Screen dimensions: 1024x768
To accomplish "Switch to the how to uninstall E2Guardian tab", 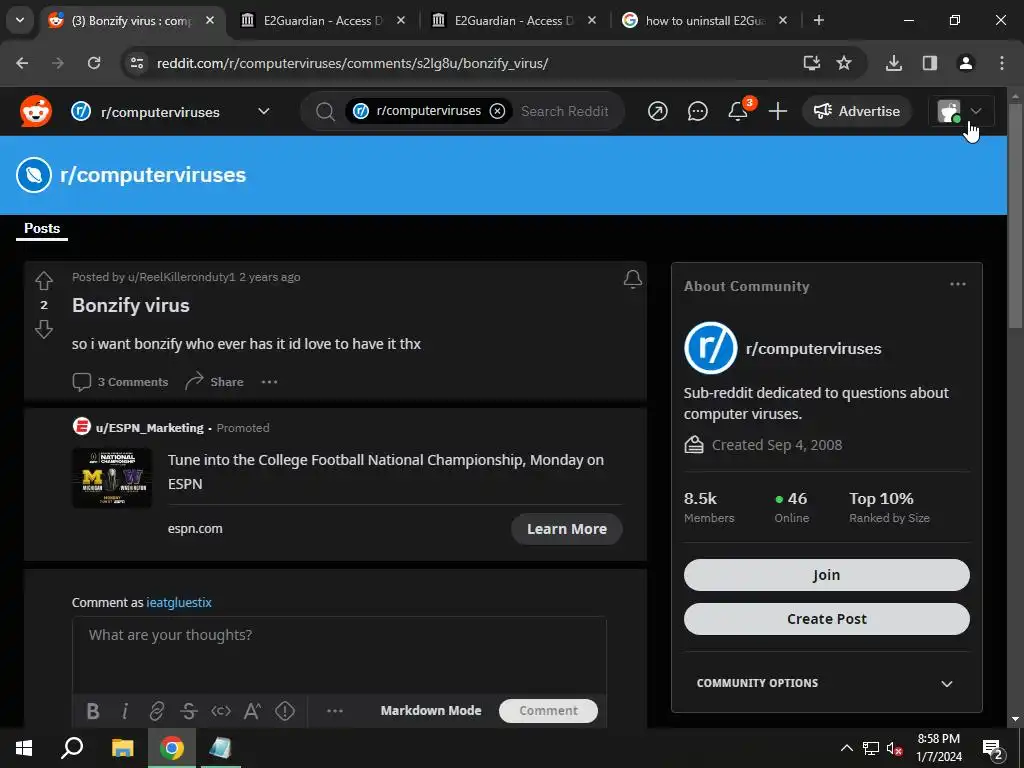I will coord(705,21).
